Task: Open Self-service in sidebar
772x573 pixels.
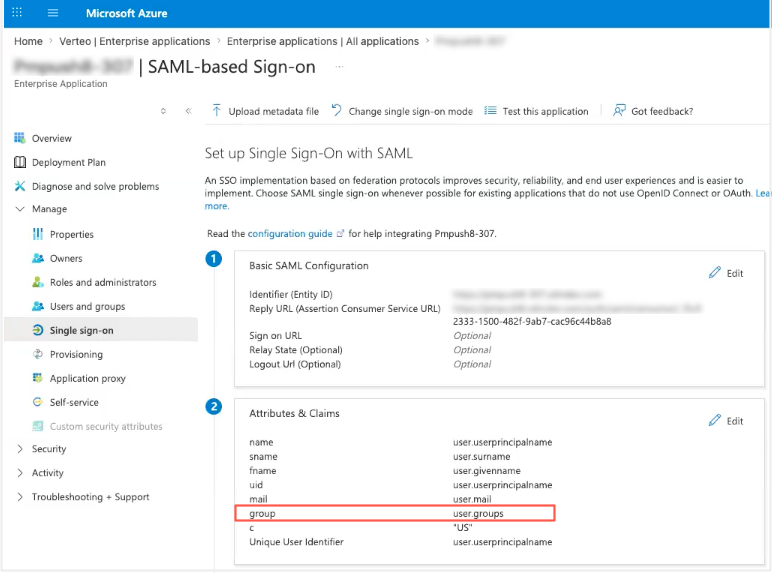Action: coord(74,402)
